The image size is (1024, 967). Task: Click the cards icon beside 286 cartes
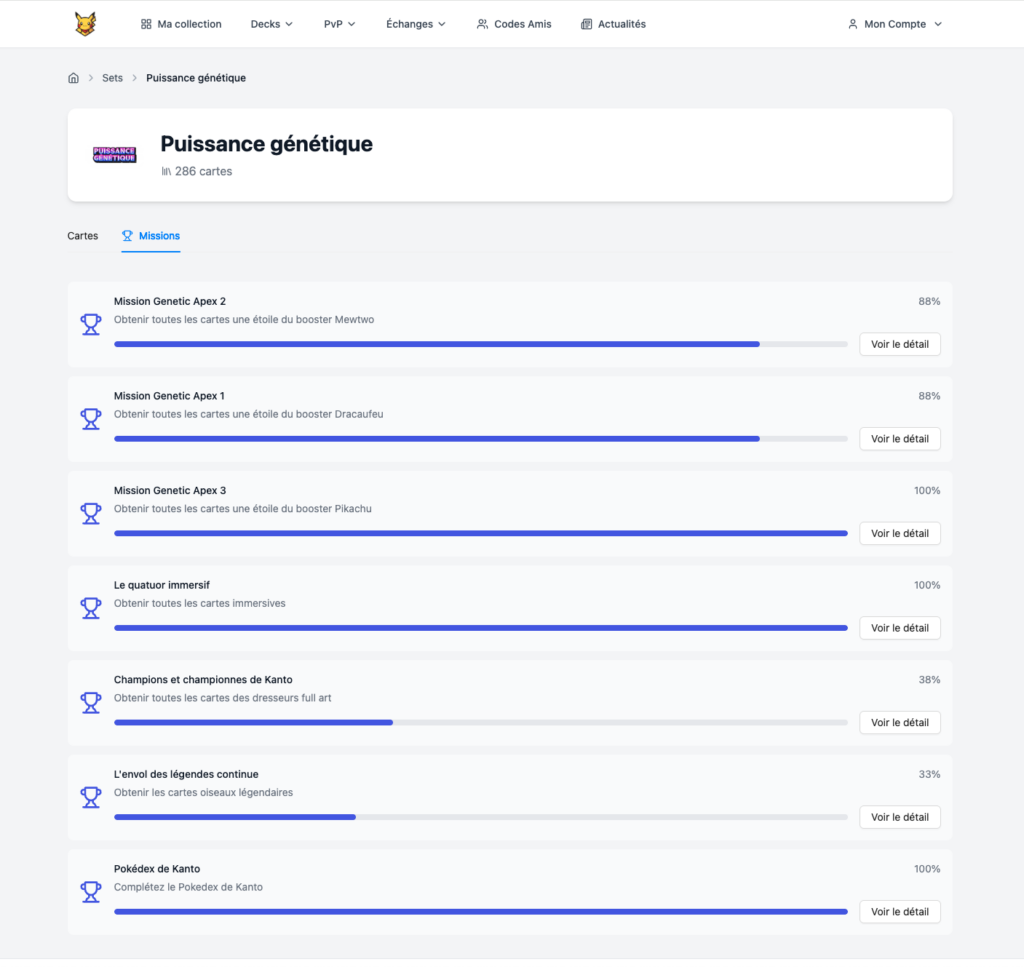pos(167,171)
